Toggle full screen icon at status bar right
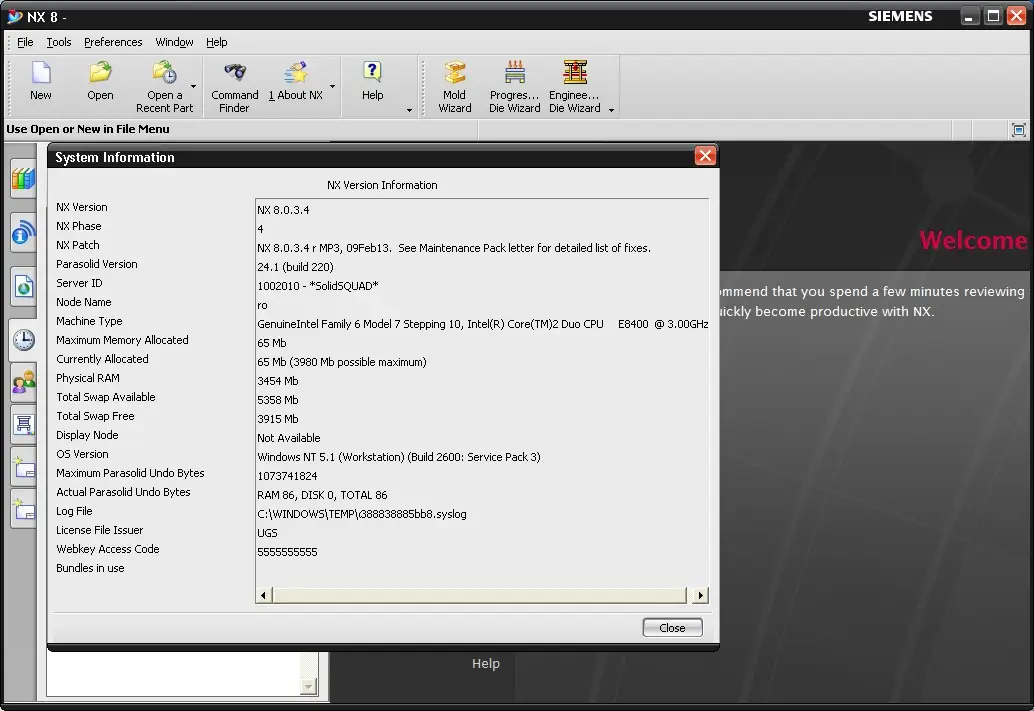The width and height of the screenshot is (1034, 711). click(x=1018, y=130)
